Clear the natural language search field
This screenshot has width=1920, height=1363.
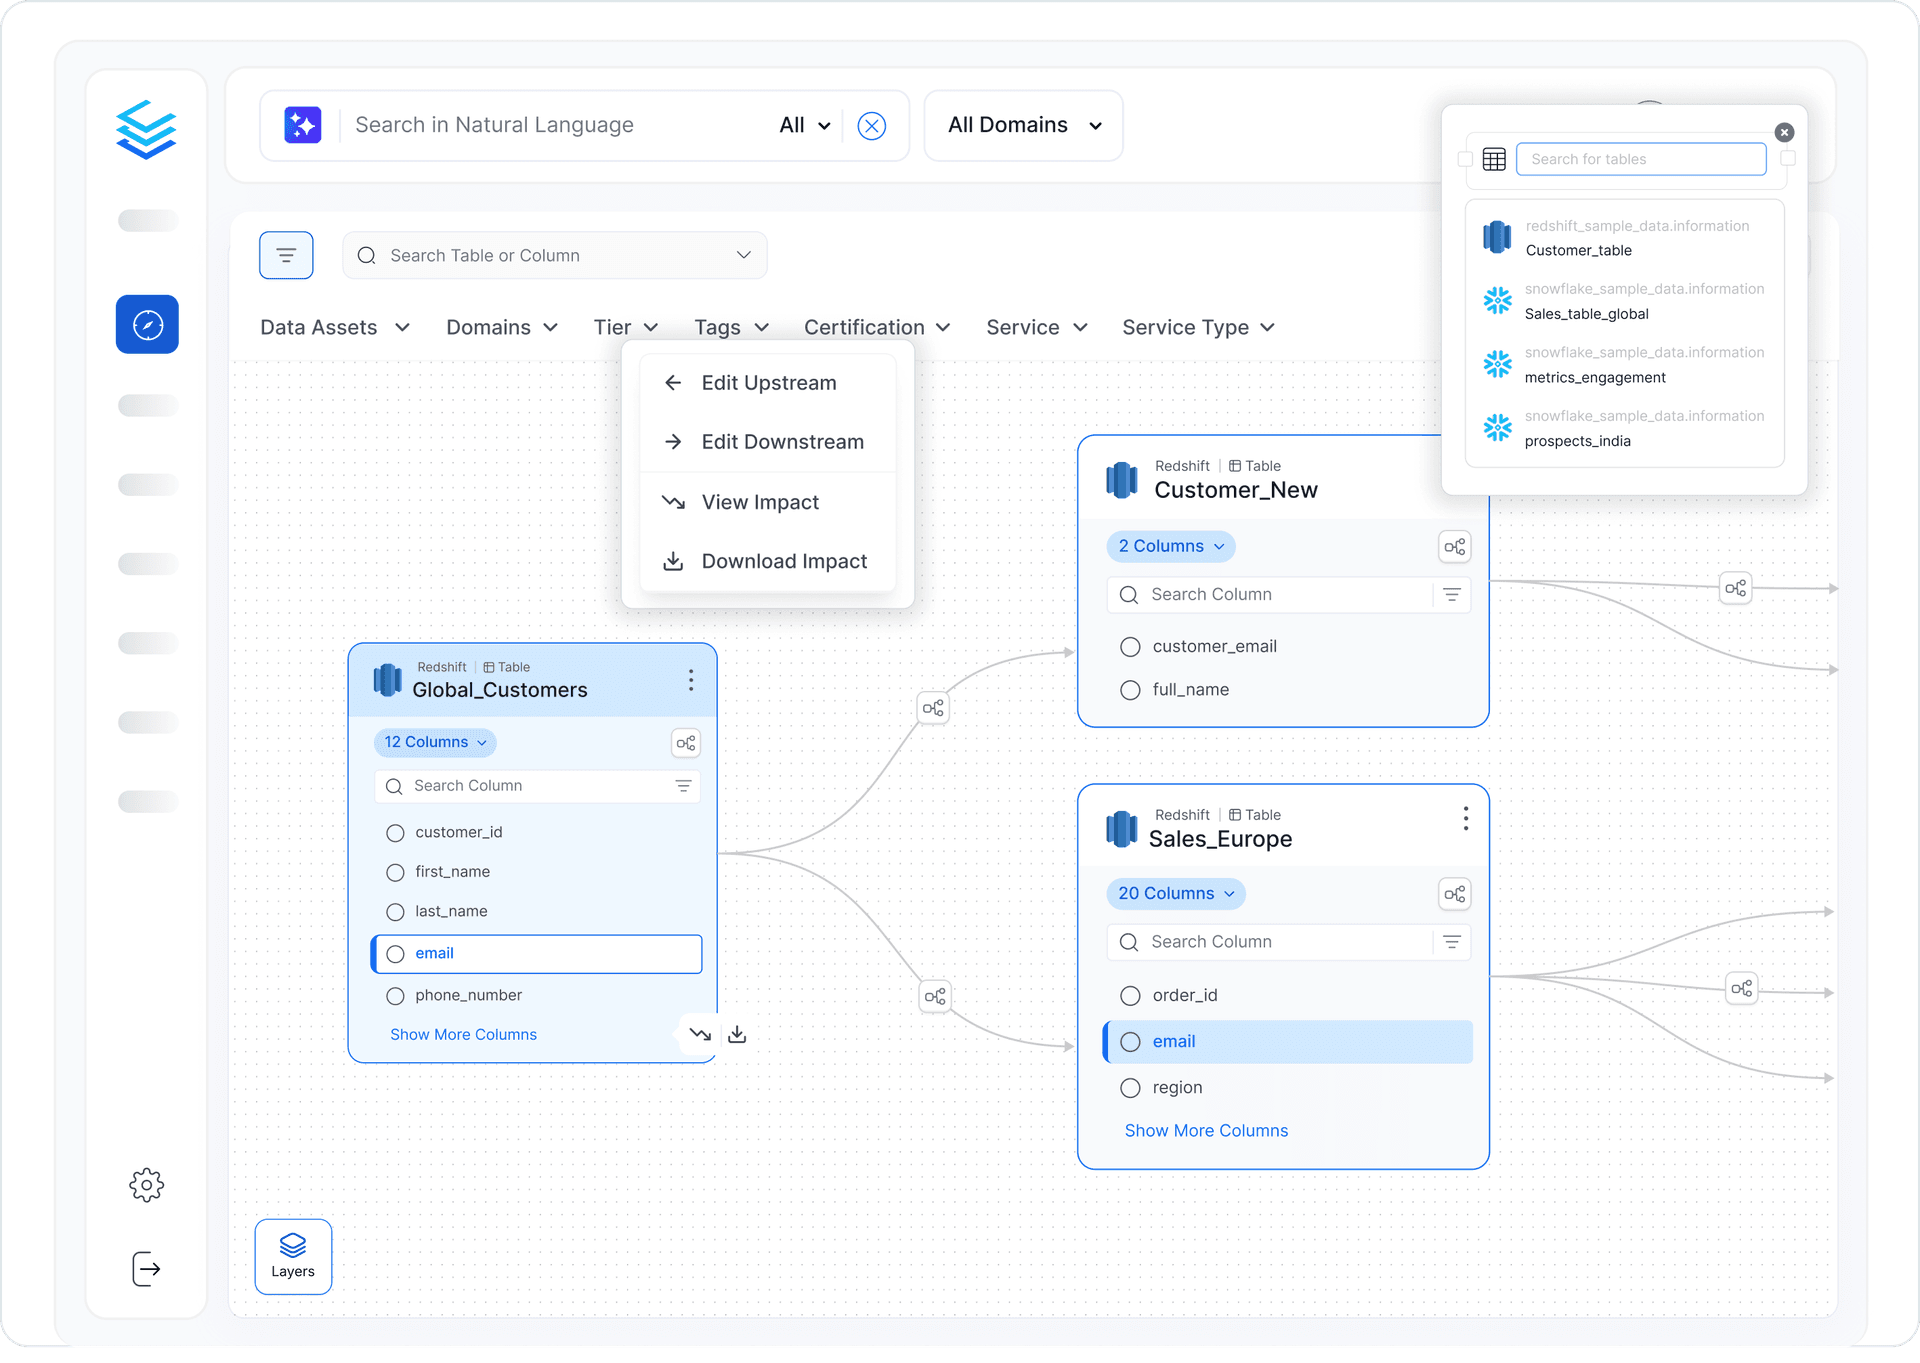pos(871,126)
